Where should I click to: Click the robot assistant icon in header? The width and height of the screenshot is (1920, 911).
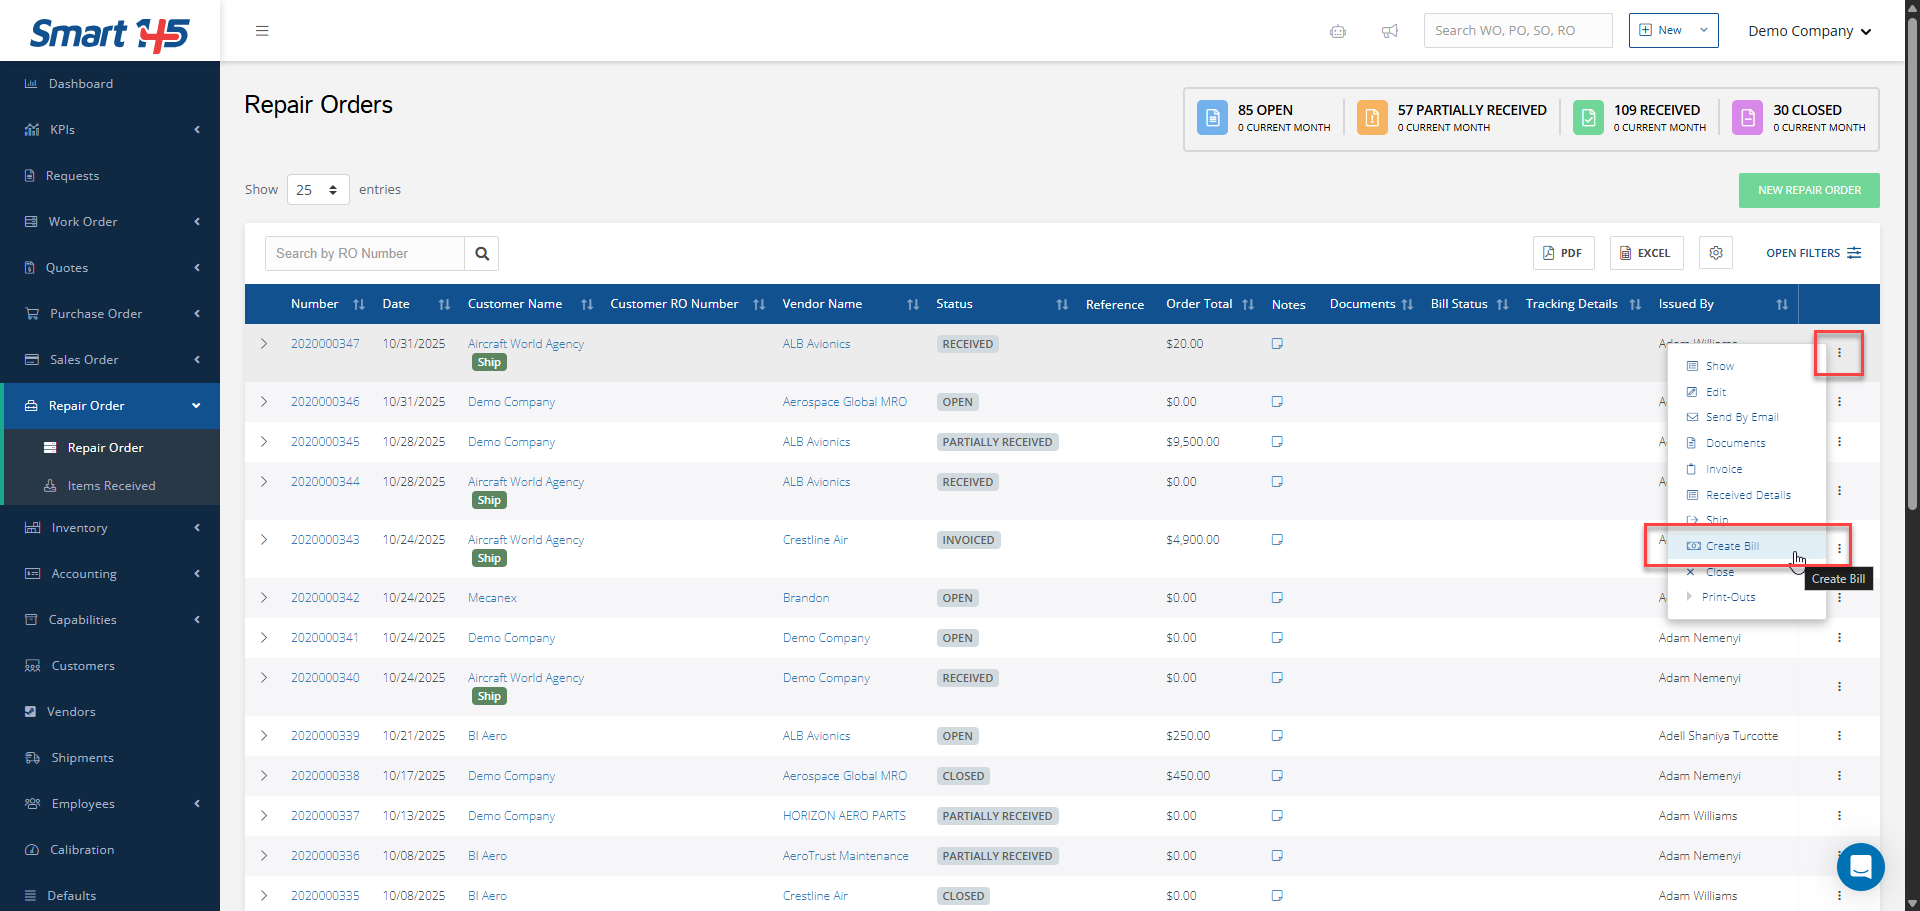pos(1337,31)
